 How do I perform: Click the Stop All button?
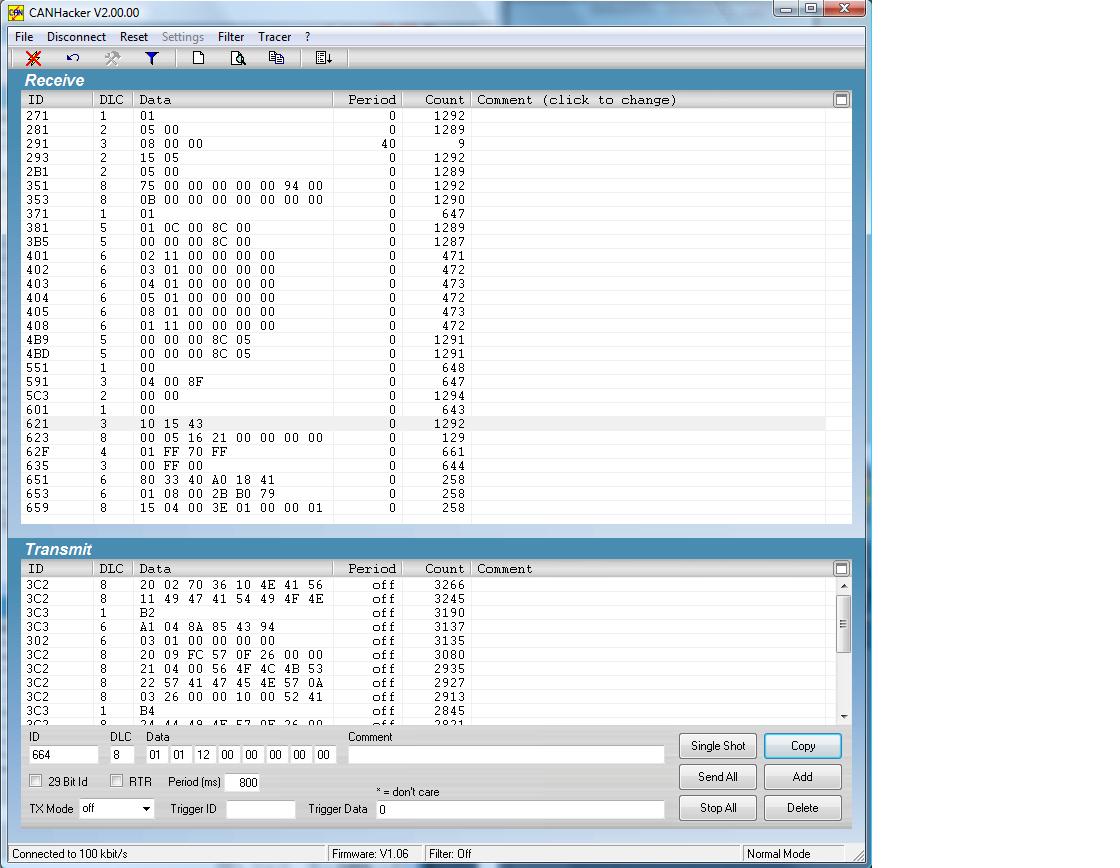pyautogui.click(x=718, y=808)
